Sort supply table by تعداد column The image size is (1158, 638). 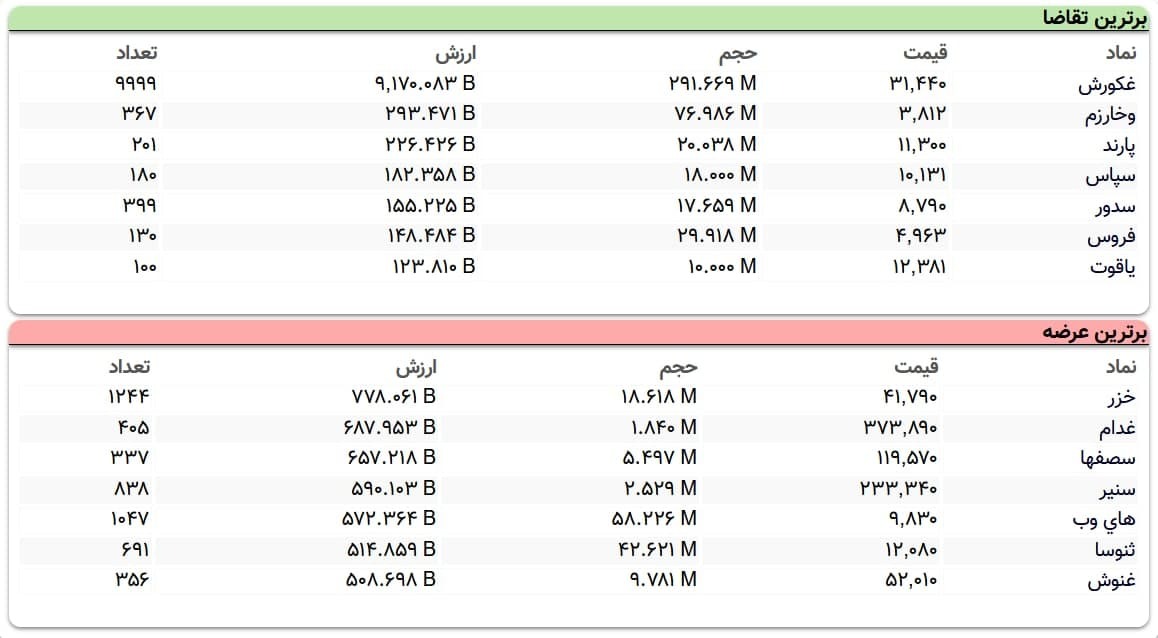pos(129,366)
